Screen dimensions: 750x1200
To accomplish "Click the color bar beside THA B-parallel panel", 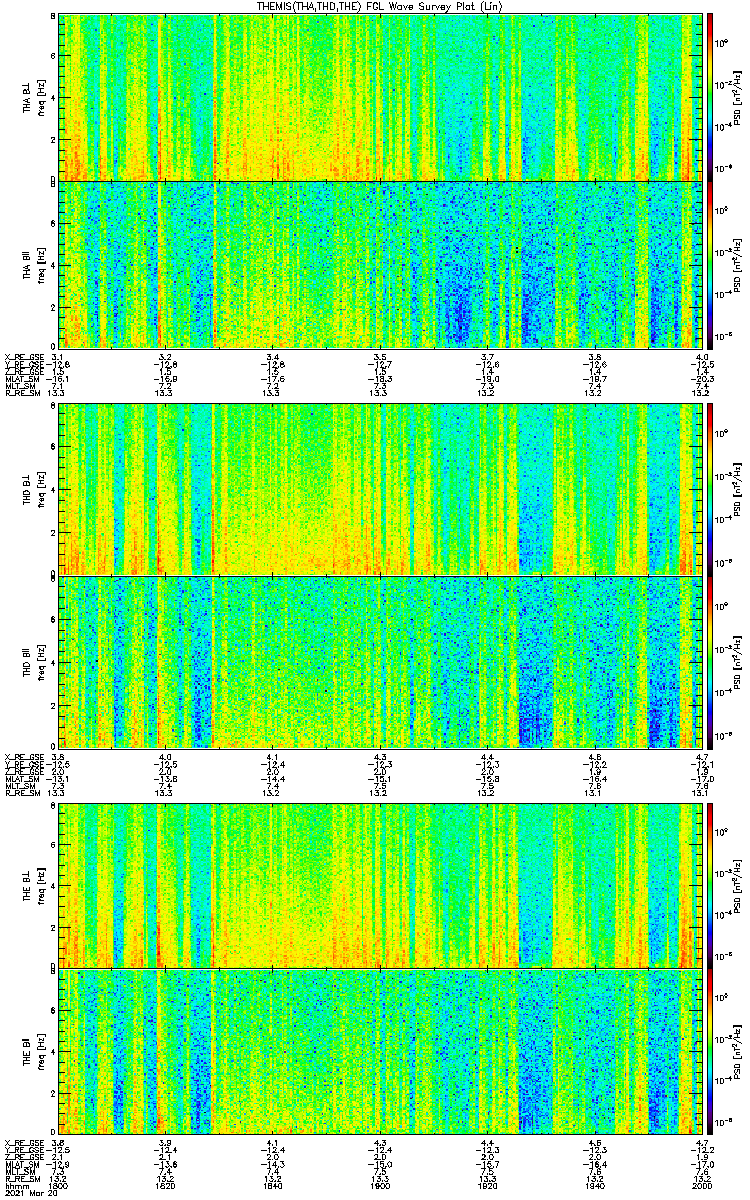I will (710, 264).
